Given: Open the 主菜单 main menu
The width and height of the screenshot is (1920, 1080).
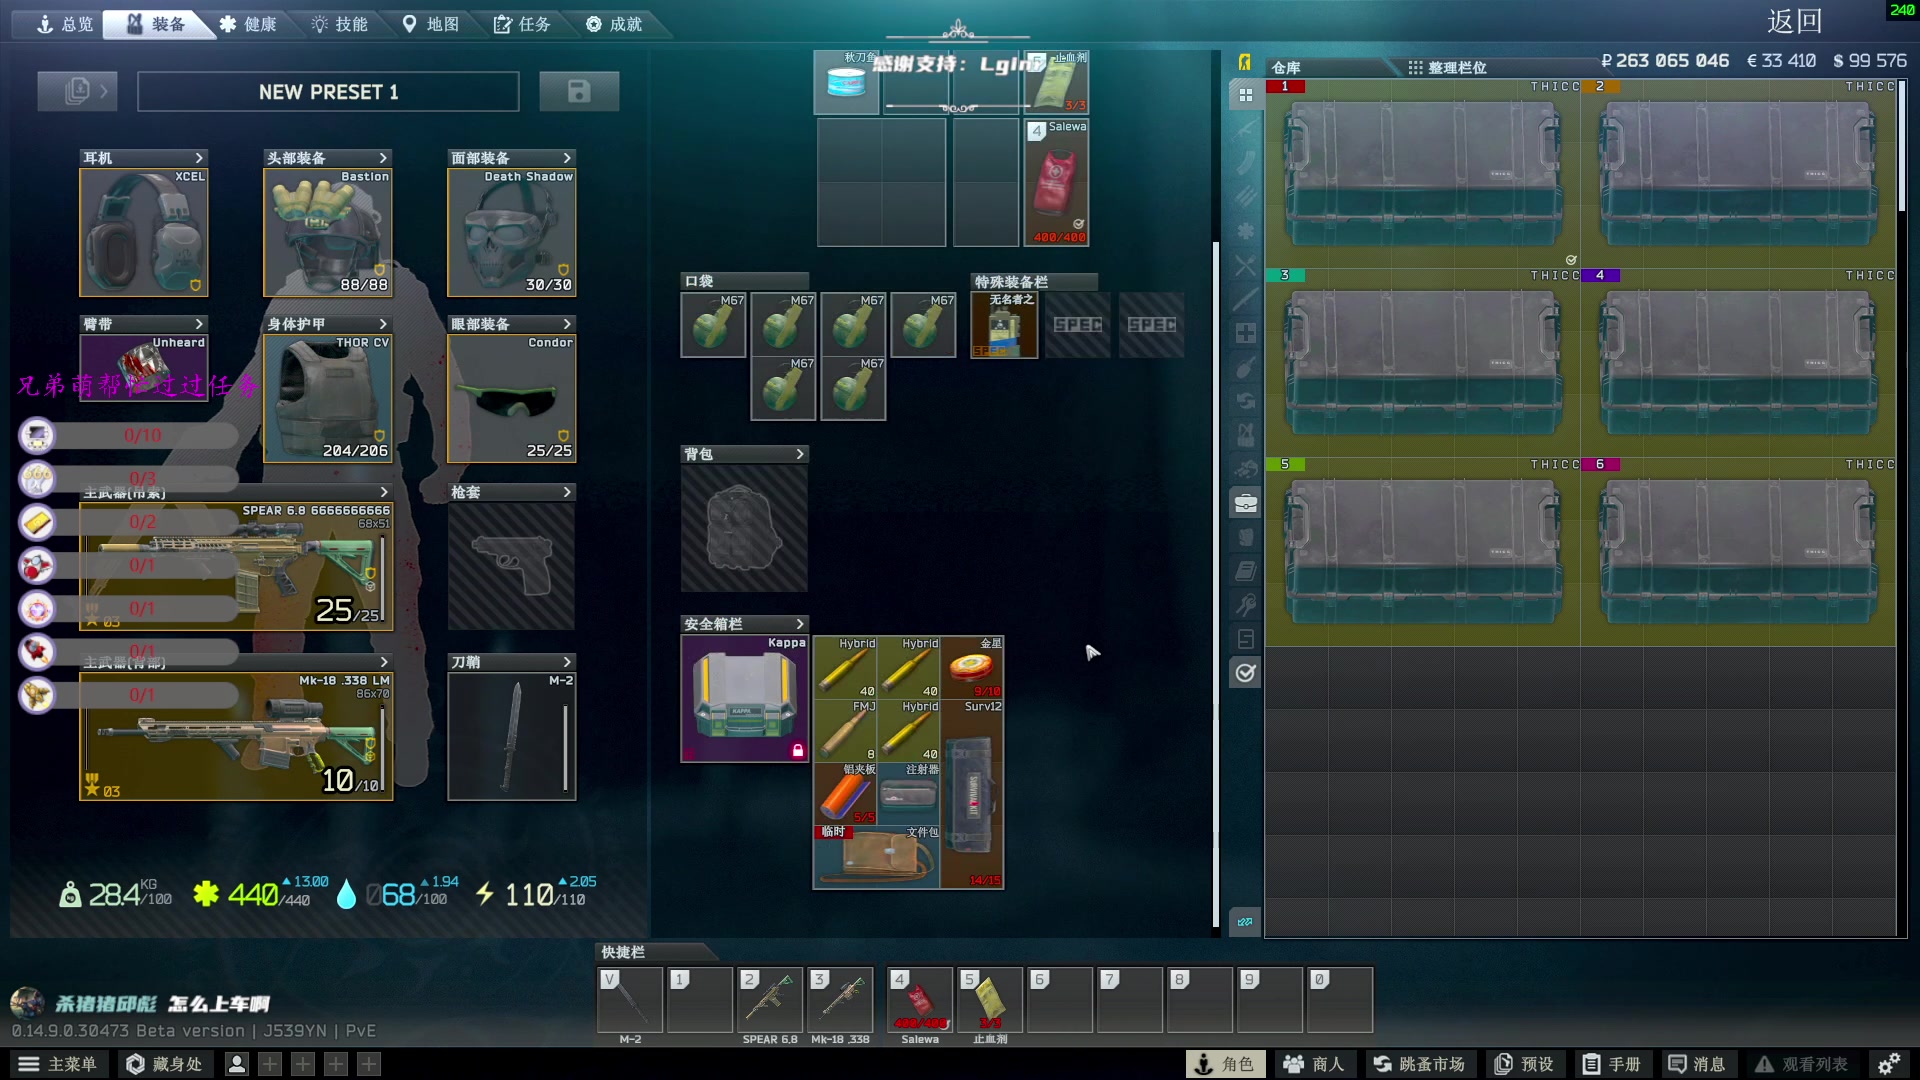Looking at the screenshot, I should 58,1064.
